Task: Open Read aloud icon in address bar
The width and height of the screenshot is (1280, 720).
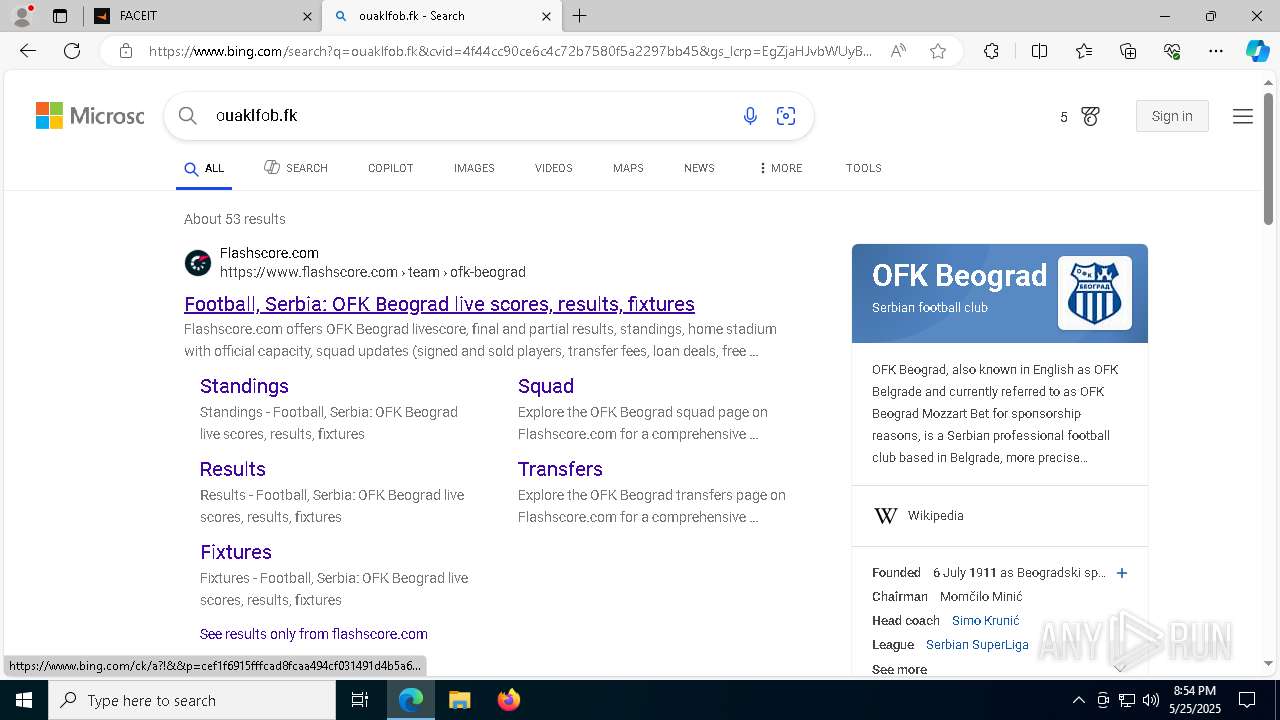Action: (898, 51)
